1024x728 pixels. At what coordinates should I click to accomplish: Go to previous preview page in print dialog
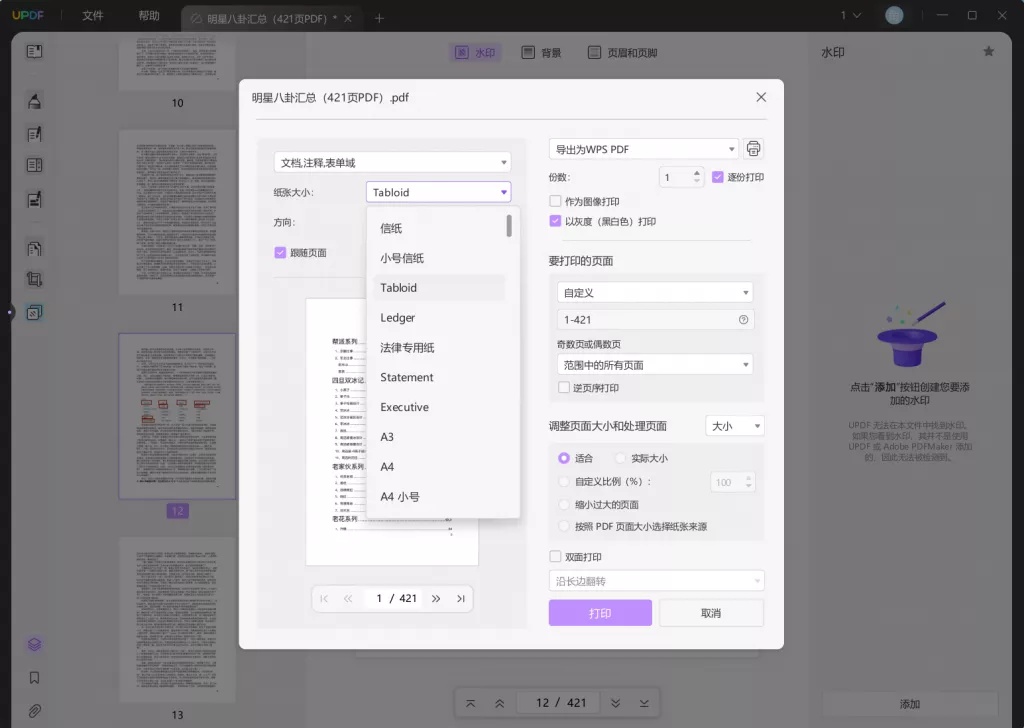tap(348, 599)
